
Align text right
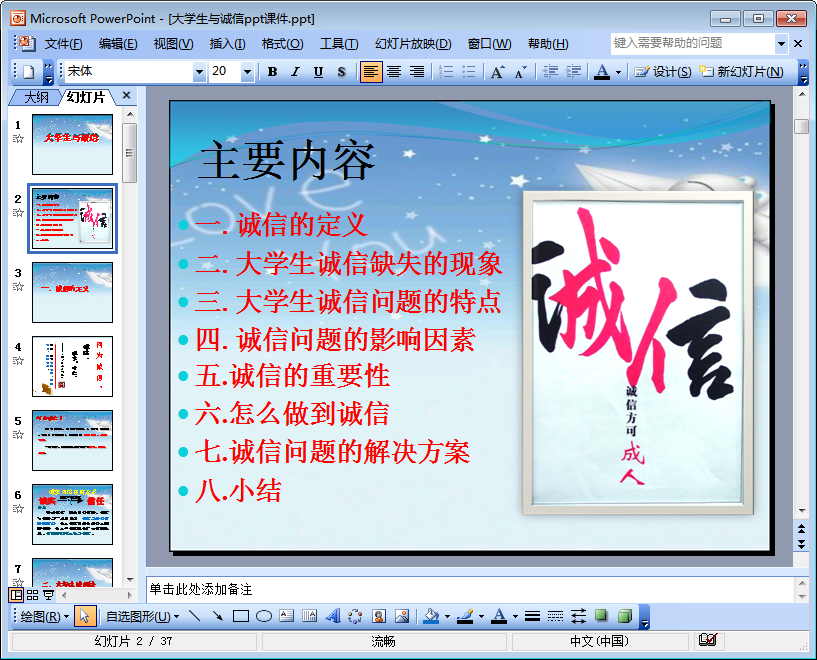pos(417,72)
